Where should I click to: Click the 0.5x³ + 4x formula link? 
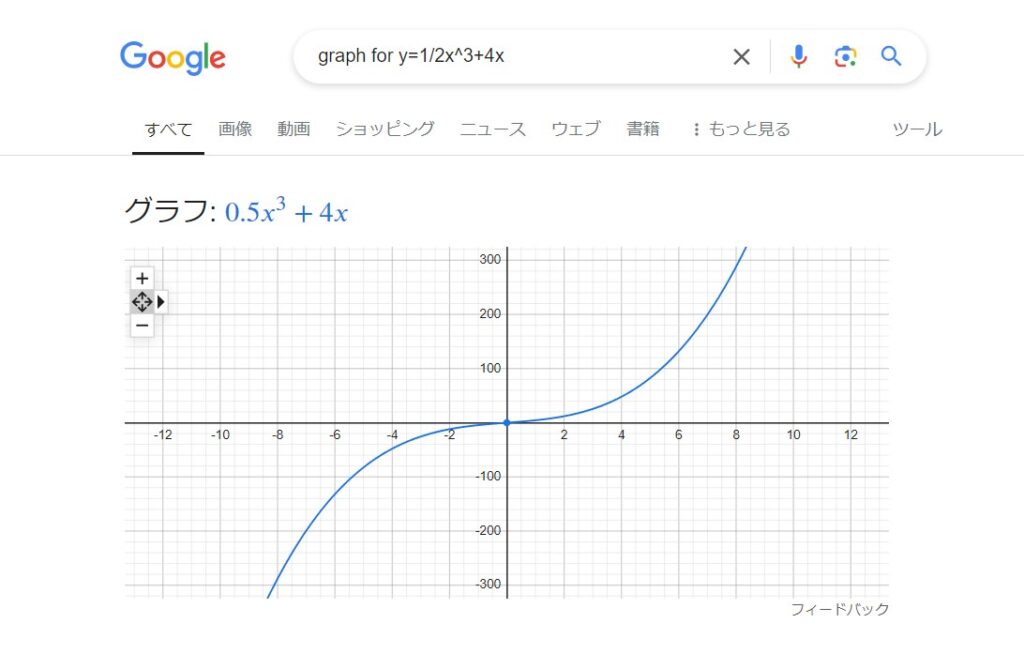tap(286, 211)
